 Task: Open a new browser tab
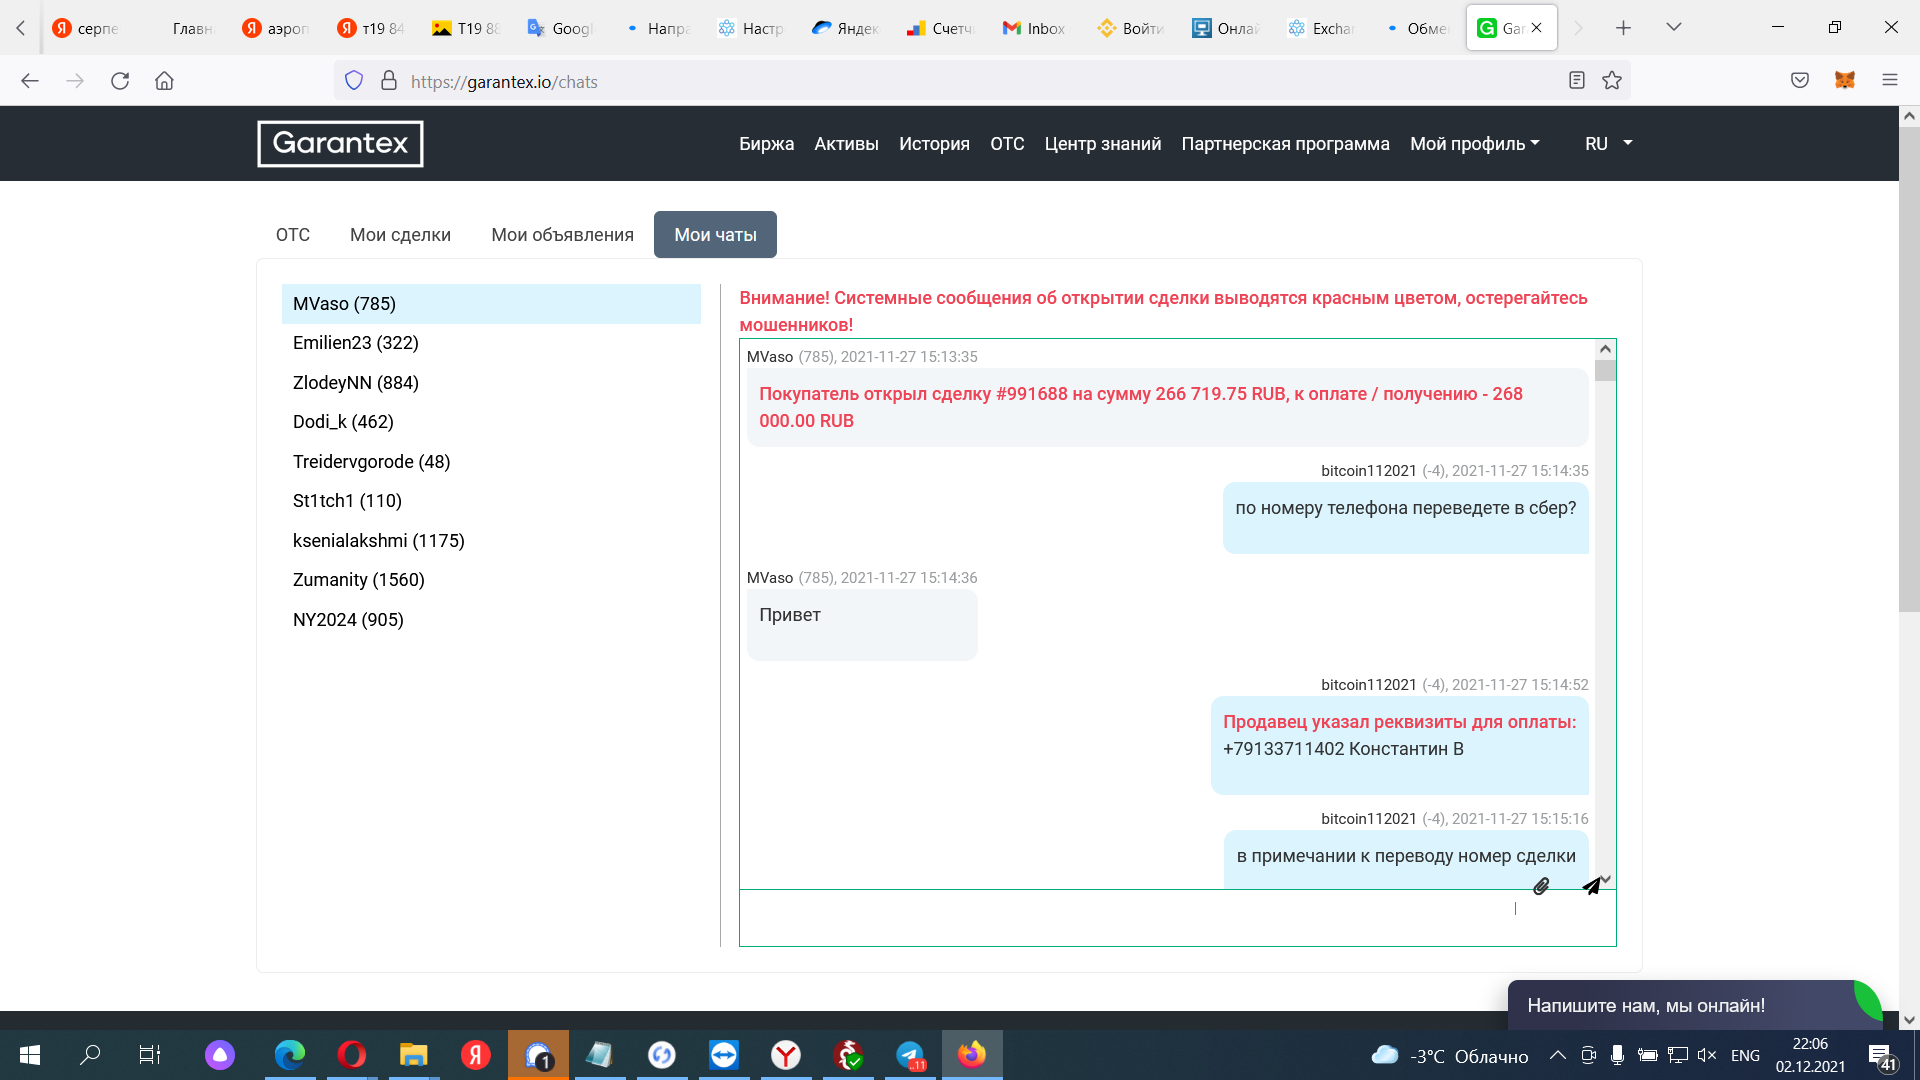tap(1623, 28)
